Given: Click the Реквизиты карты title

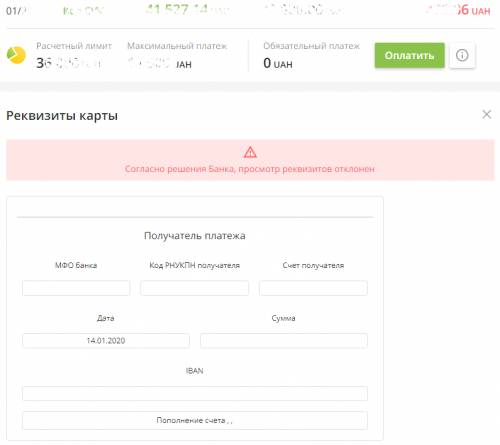Looking at the screenshot, I should pos(62,116).
